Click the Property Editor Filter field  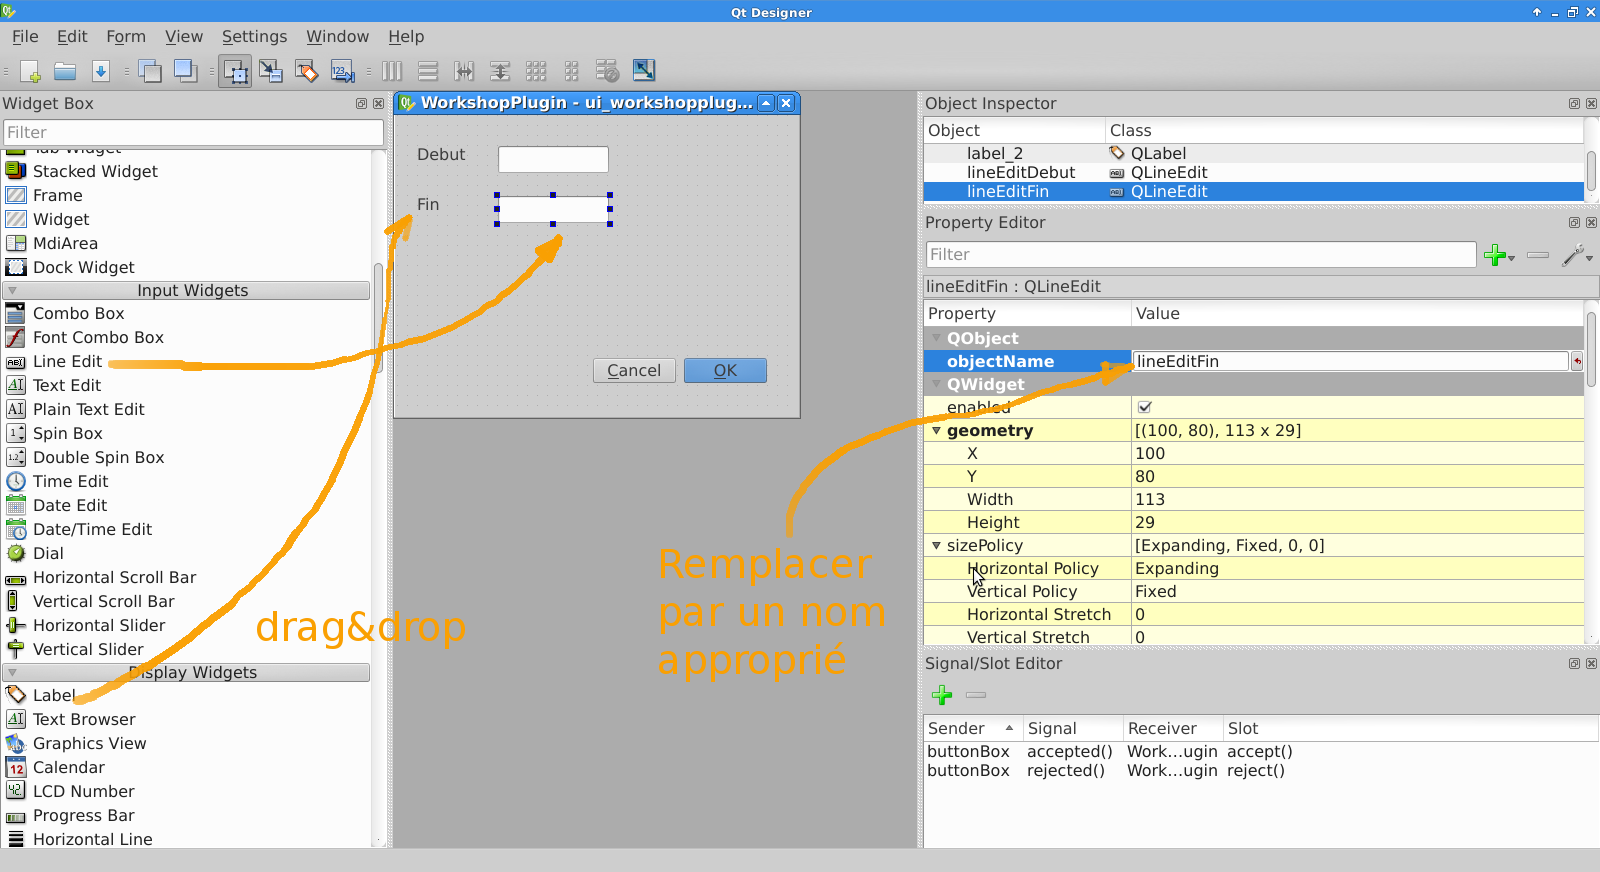(x=1201, y=255)
